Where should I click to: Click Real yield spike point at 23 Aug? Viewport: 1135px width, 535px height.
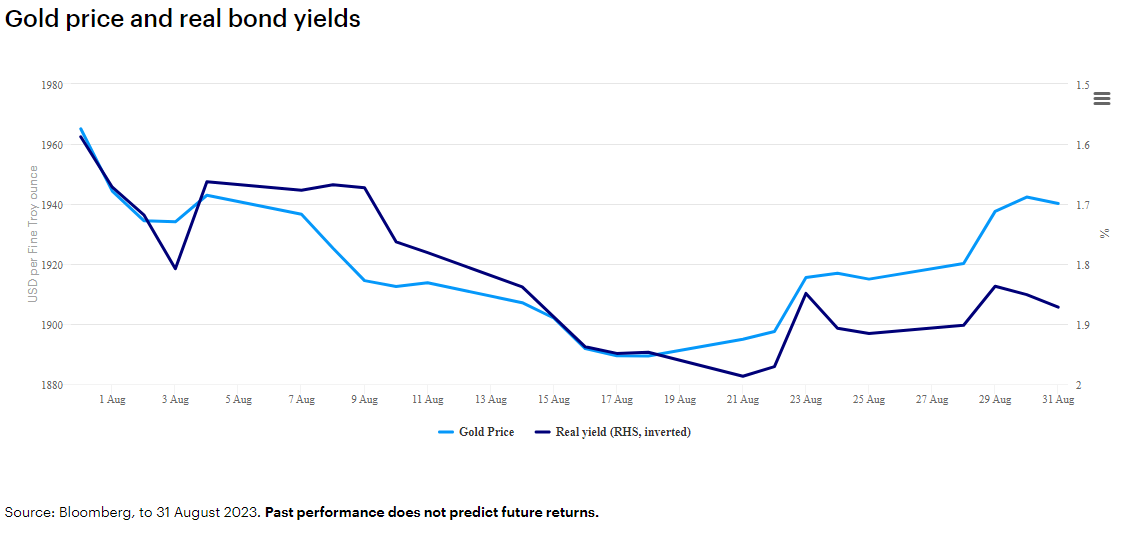[x=806, y=293]
